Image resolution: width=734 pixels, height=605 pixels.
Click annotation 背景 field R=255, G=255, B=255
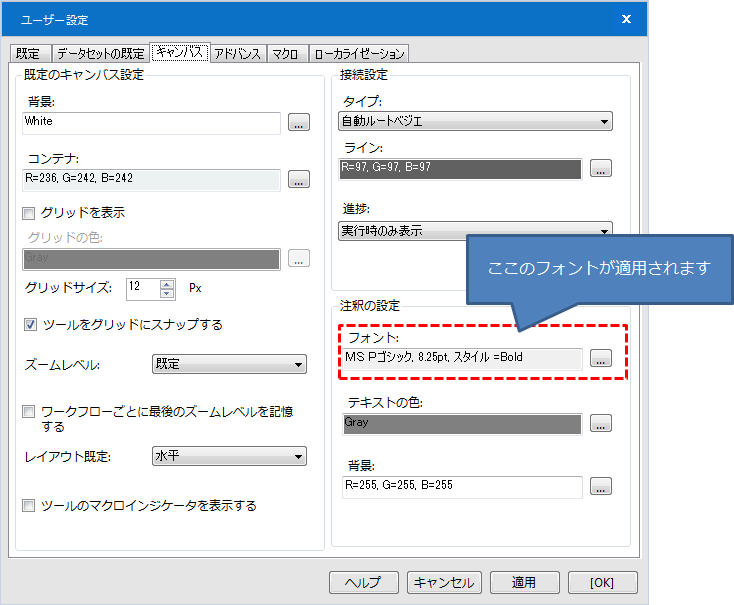coord(462,487)
